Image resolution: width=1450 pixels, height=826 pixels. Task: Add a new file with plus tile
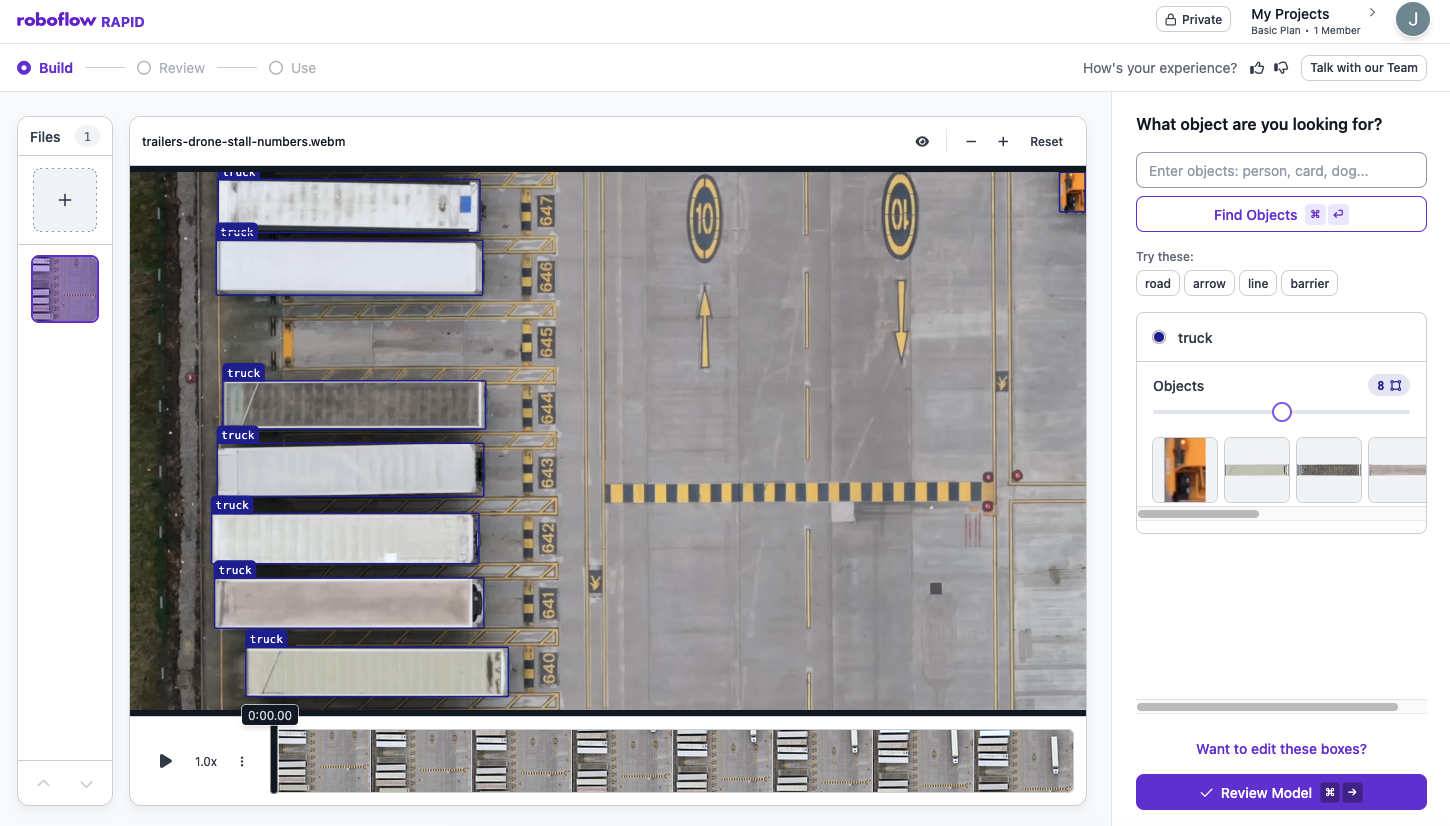[65, 200]
